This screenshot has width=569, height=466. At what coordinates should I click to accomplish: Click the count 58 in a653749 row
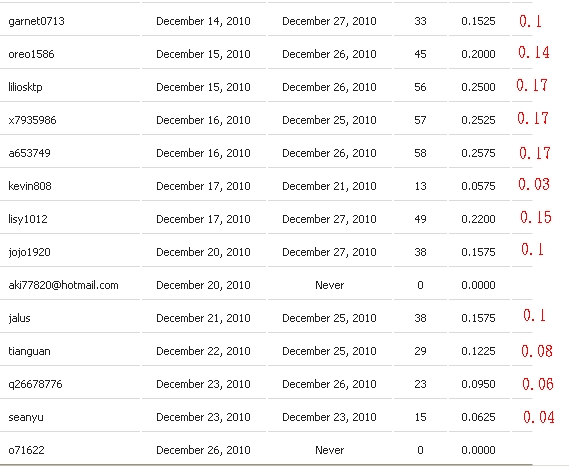(420, 153)
